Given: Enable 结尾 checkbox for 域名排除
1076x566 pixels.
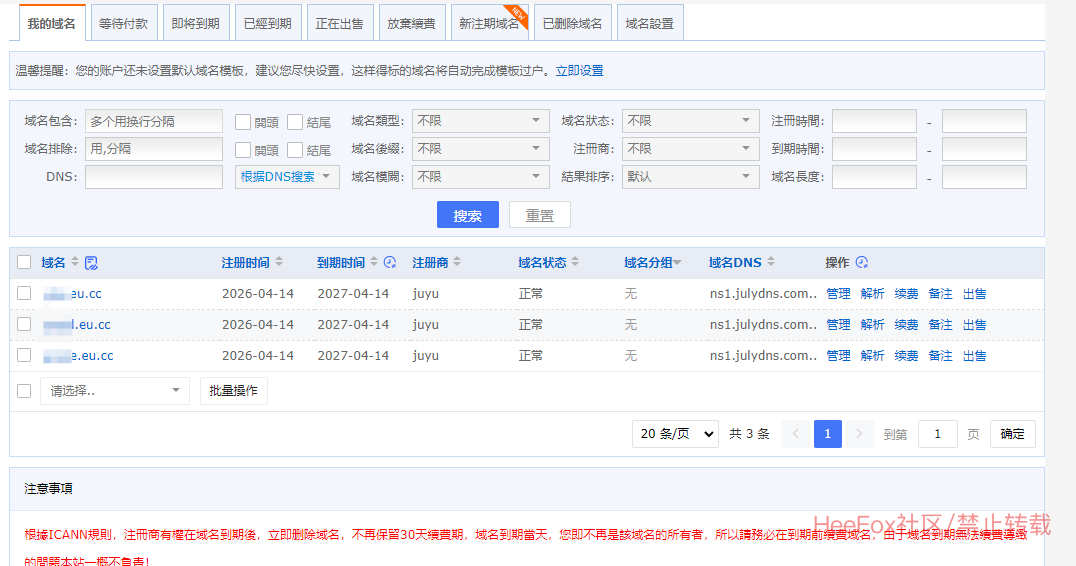Looking at the screenshot, I should 295,150.
